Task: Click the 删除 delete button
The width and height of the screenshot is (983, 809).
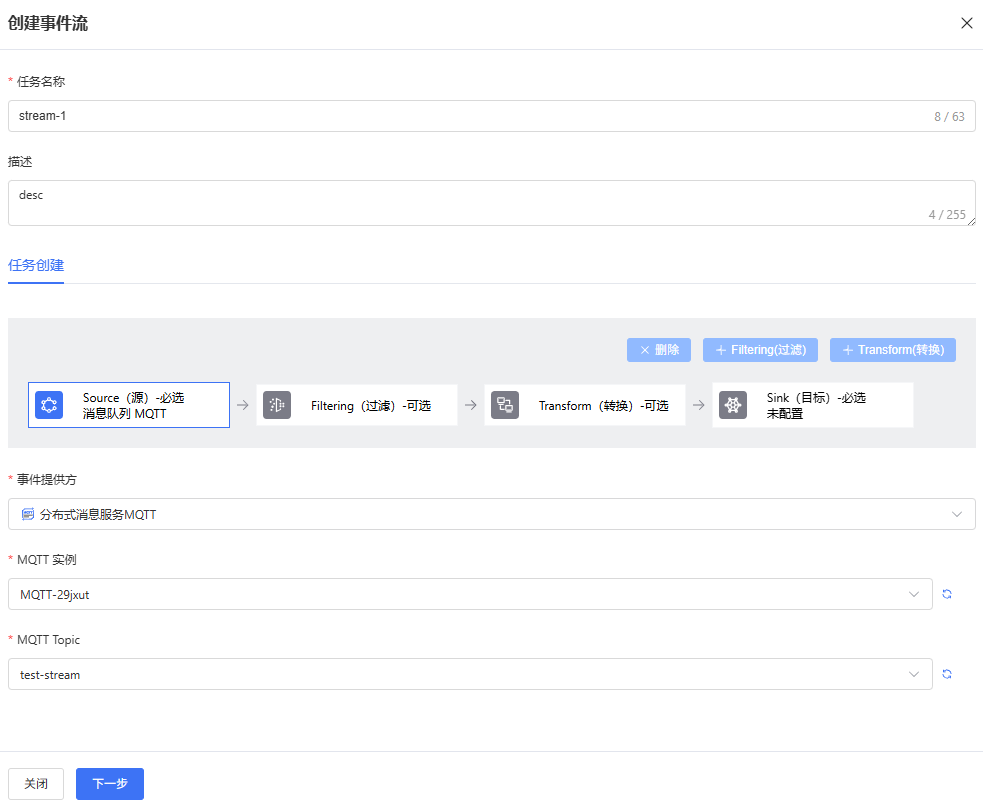Action: pyautogui.click(x=659, y=350)
